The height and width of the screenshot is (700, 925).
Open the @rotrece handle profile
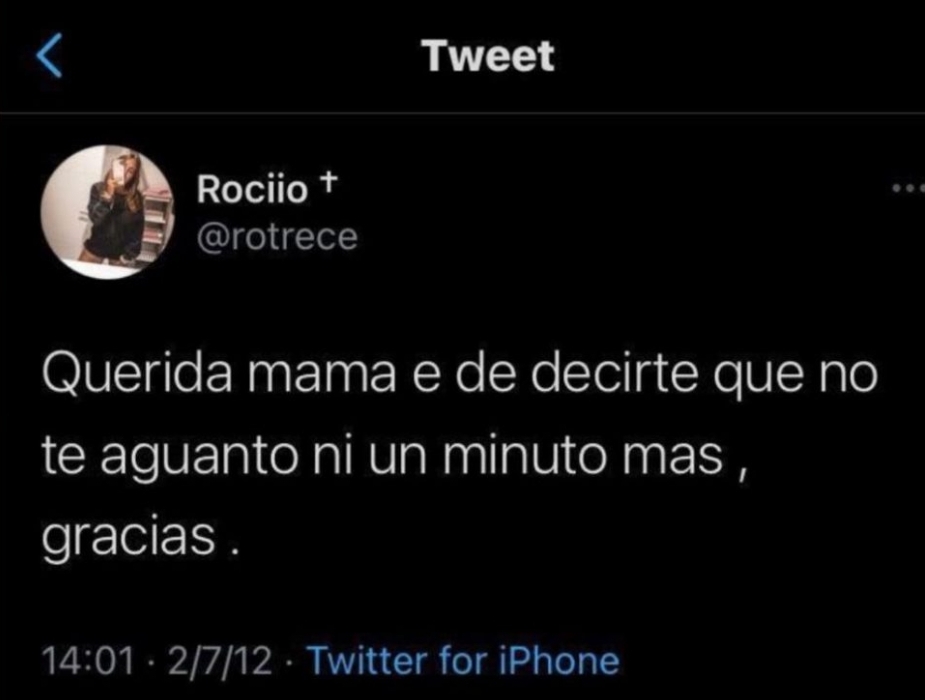coord(277,237)
